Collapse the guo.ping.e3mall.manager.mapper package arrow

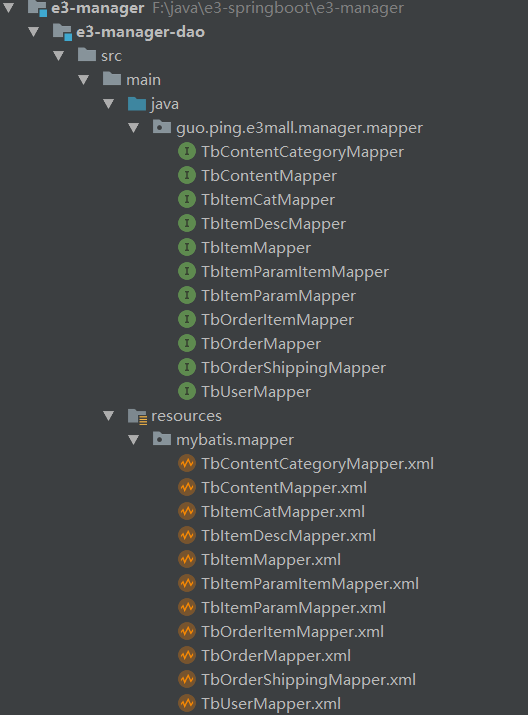point(134,128)
